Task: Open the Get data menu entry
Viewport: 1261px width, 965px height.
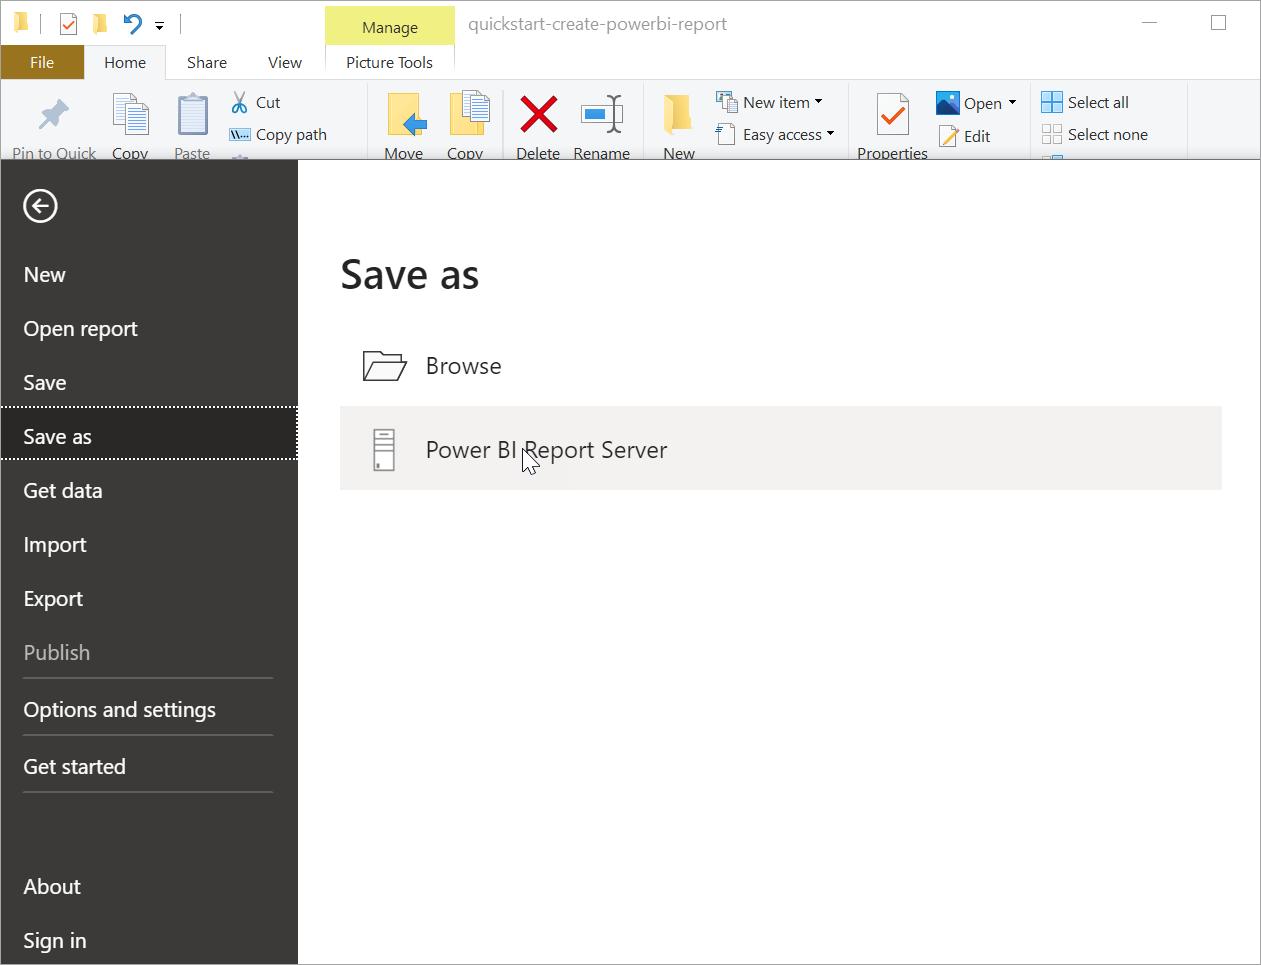Action: click(62, 490)
